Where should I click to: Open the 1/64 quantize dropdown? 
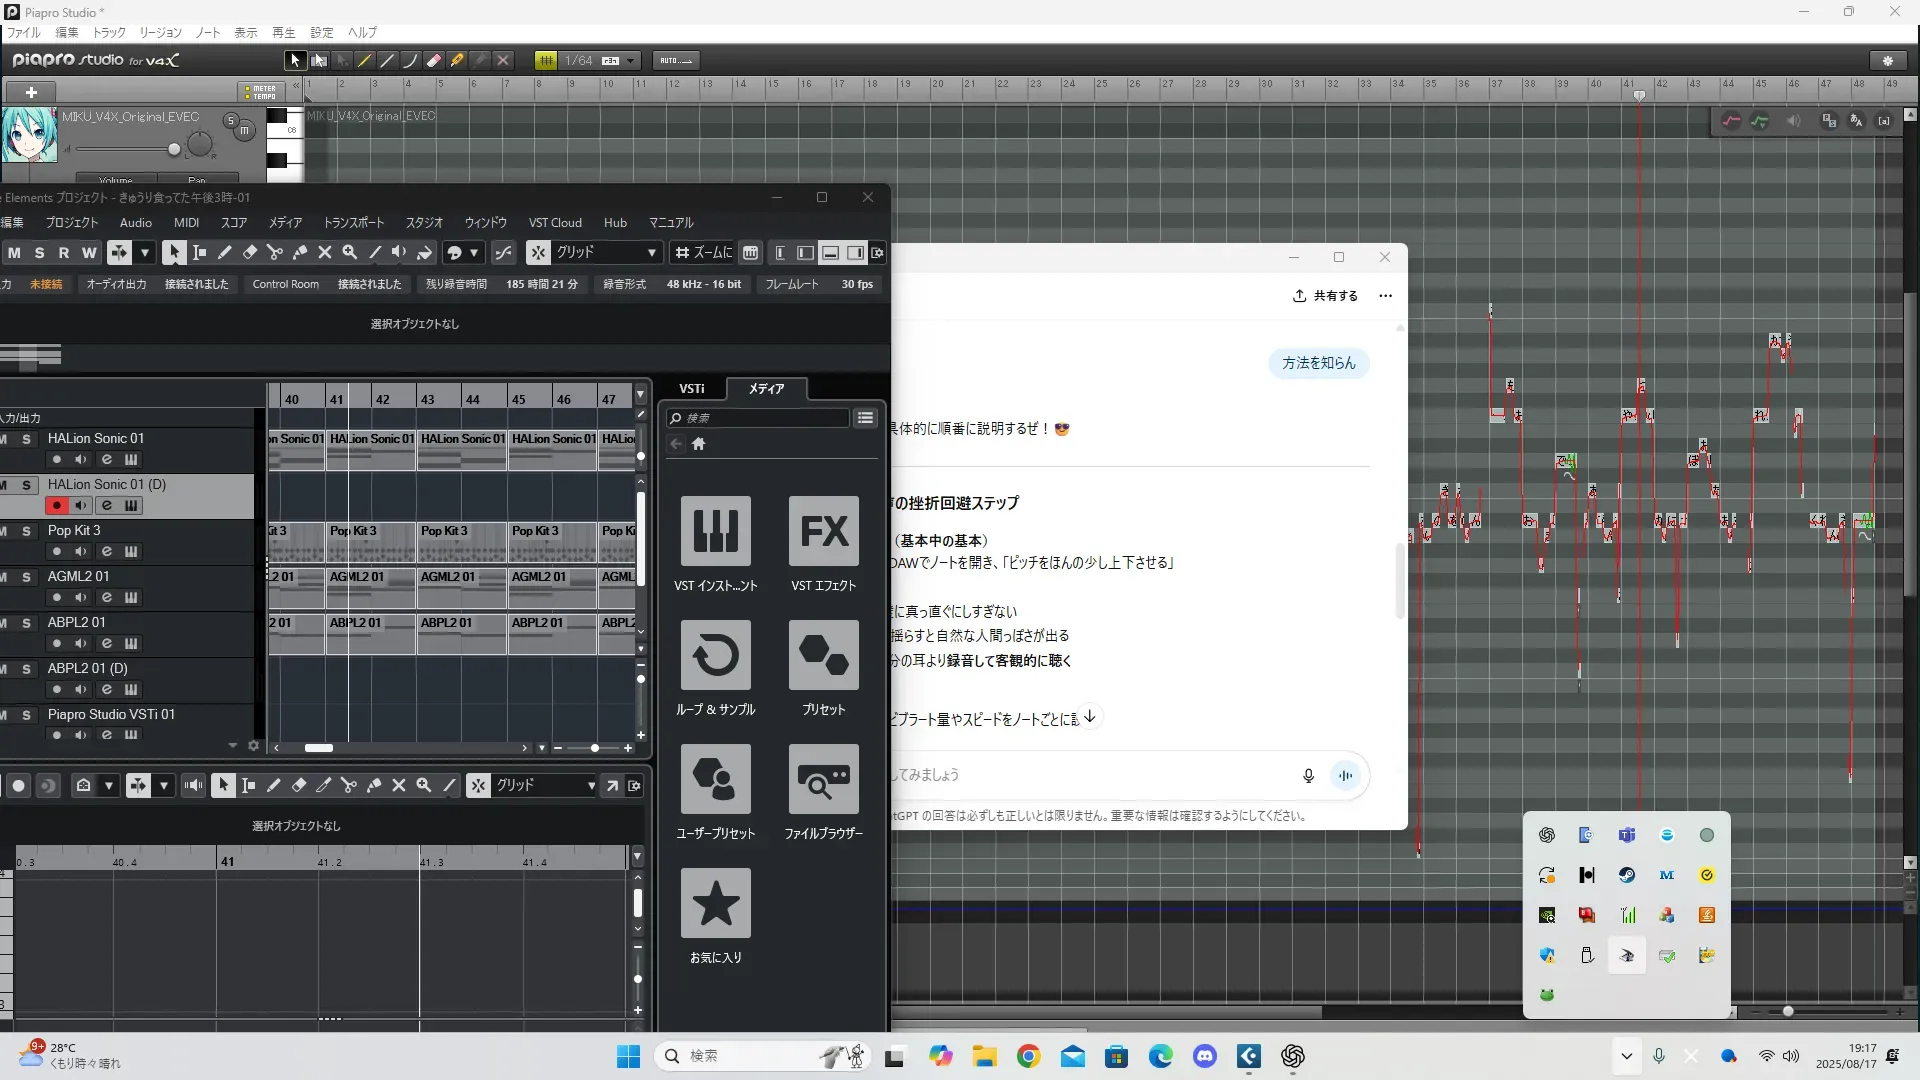point(631,60)
